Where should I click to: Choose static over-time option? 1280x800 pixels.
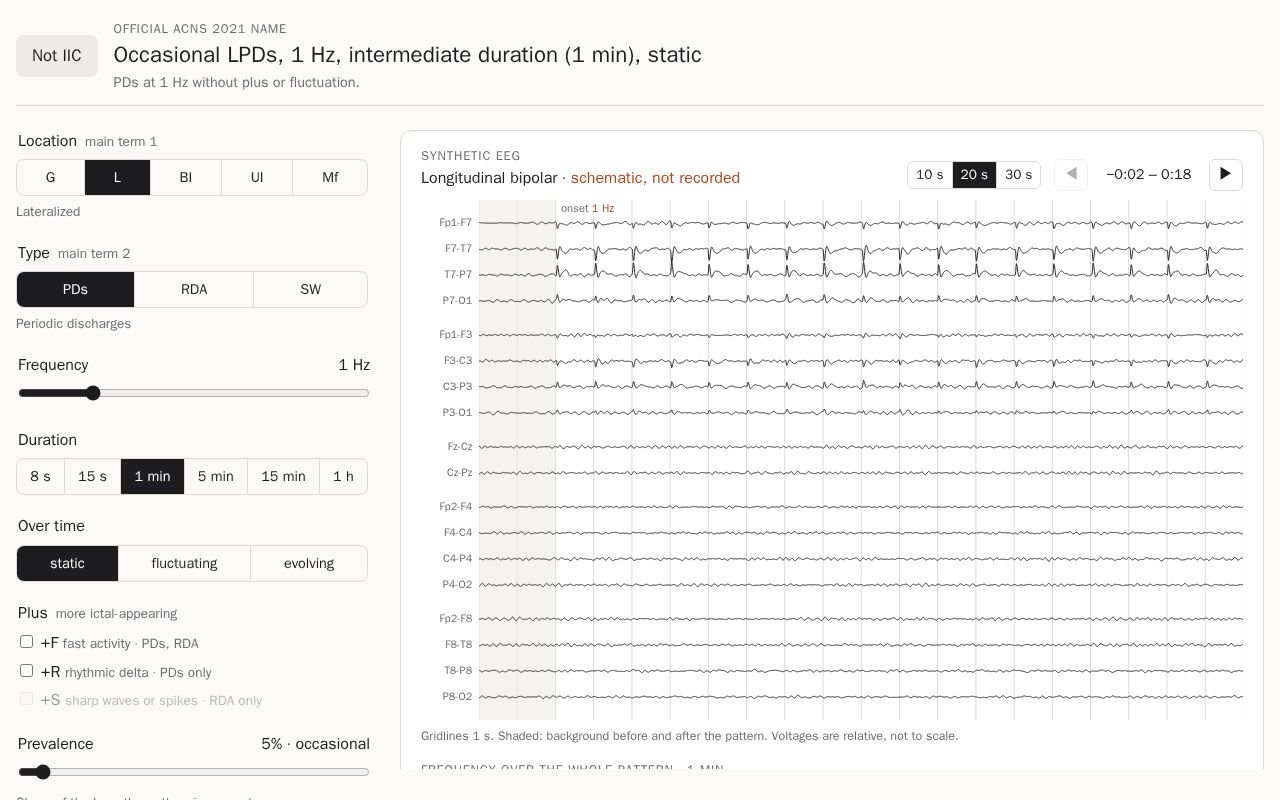[68, 563]
